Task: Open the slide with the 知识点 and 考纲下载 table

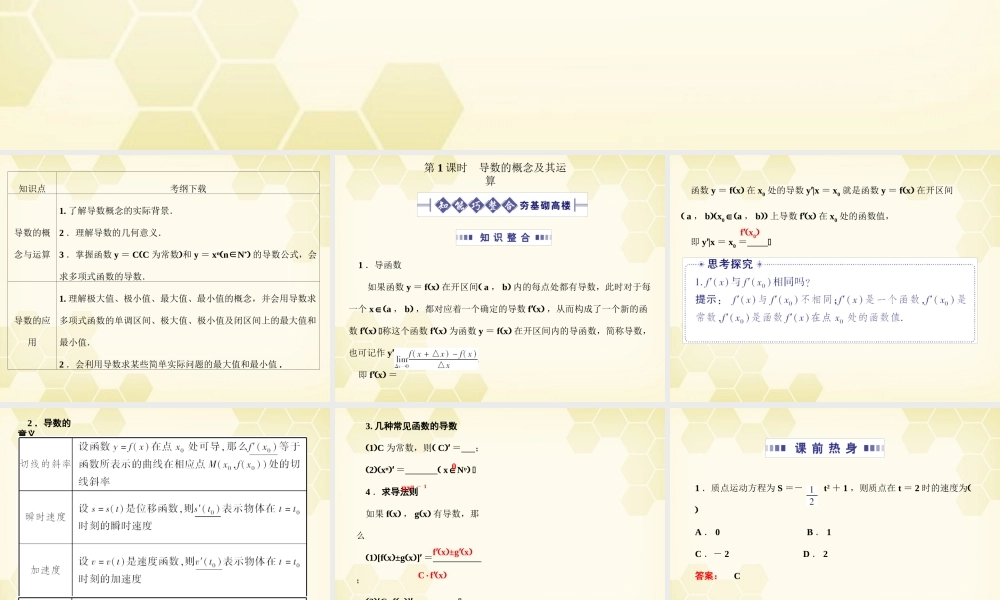Action: click(x=165, y=278)
